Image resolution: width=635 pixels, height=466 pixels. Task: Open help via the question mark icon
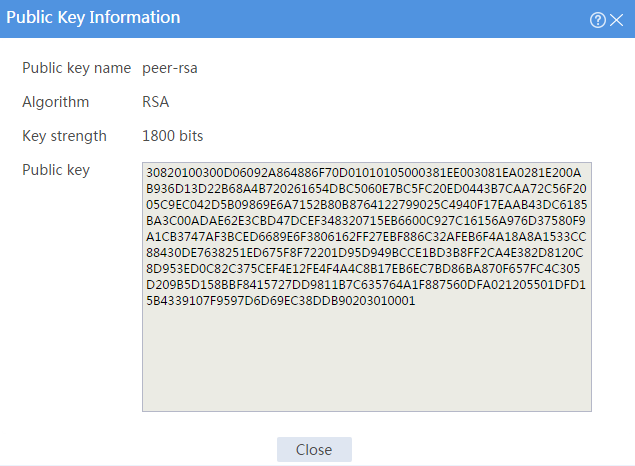tap(597, 20)
